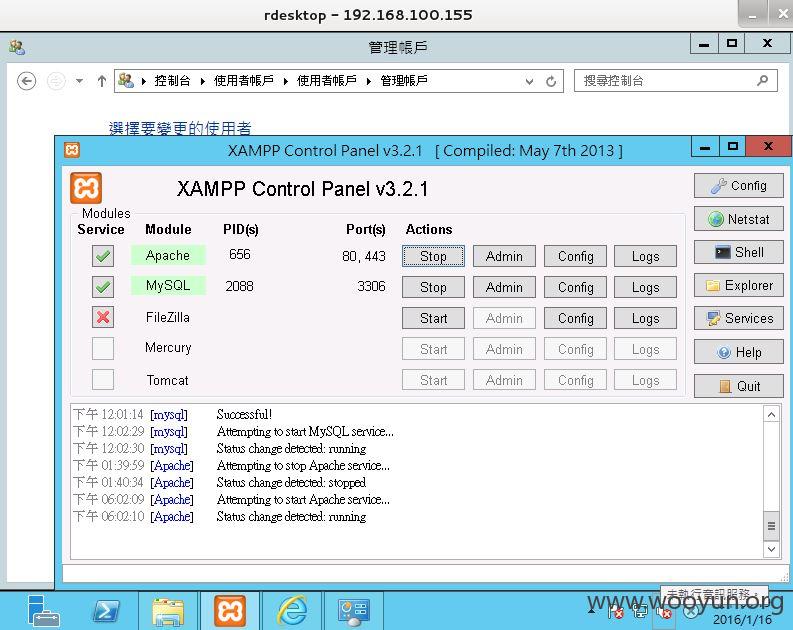Screen dimensions: 793x630
Task: Toggle the Apache service checkbox
Action: pos(103,256)
